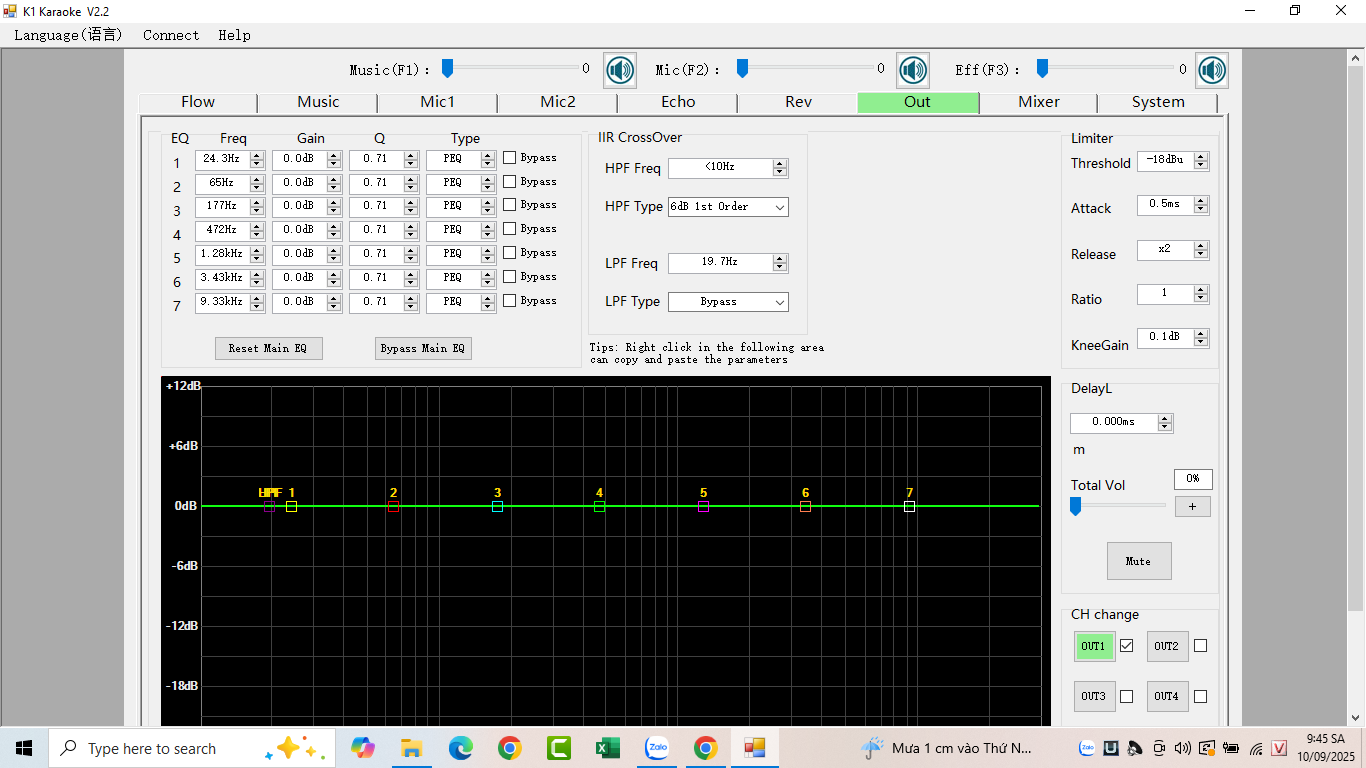Screen dimensions: 1366x768
Task: Click the Mic(F2) speaker icon
Action: 912,70
